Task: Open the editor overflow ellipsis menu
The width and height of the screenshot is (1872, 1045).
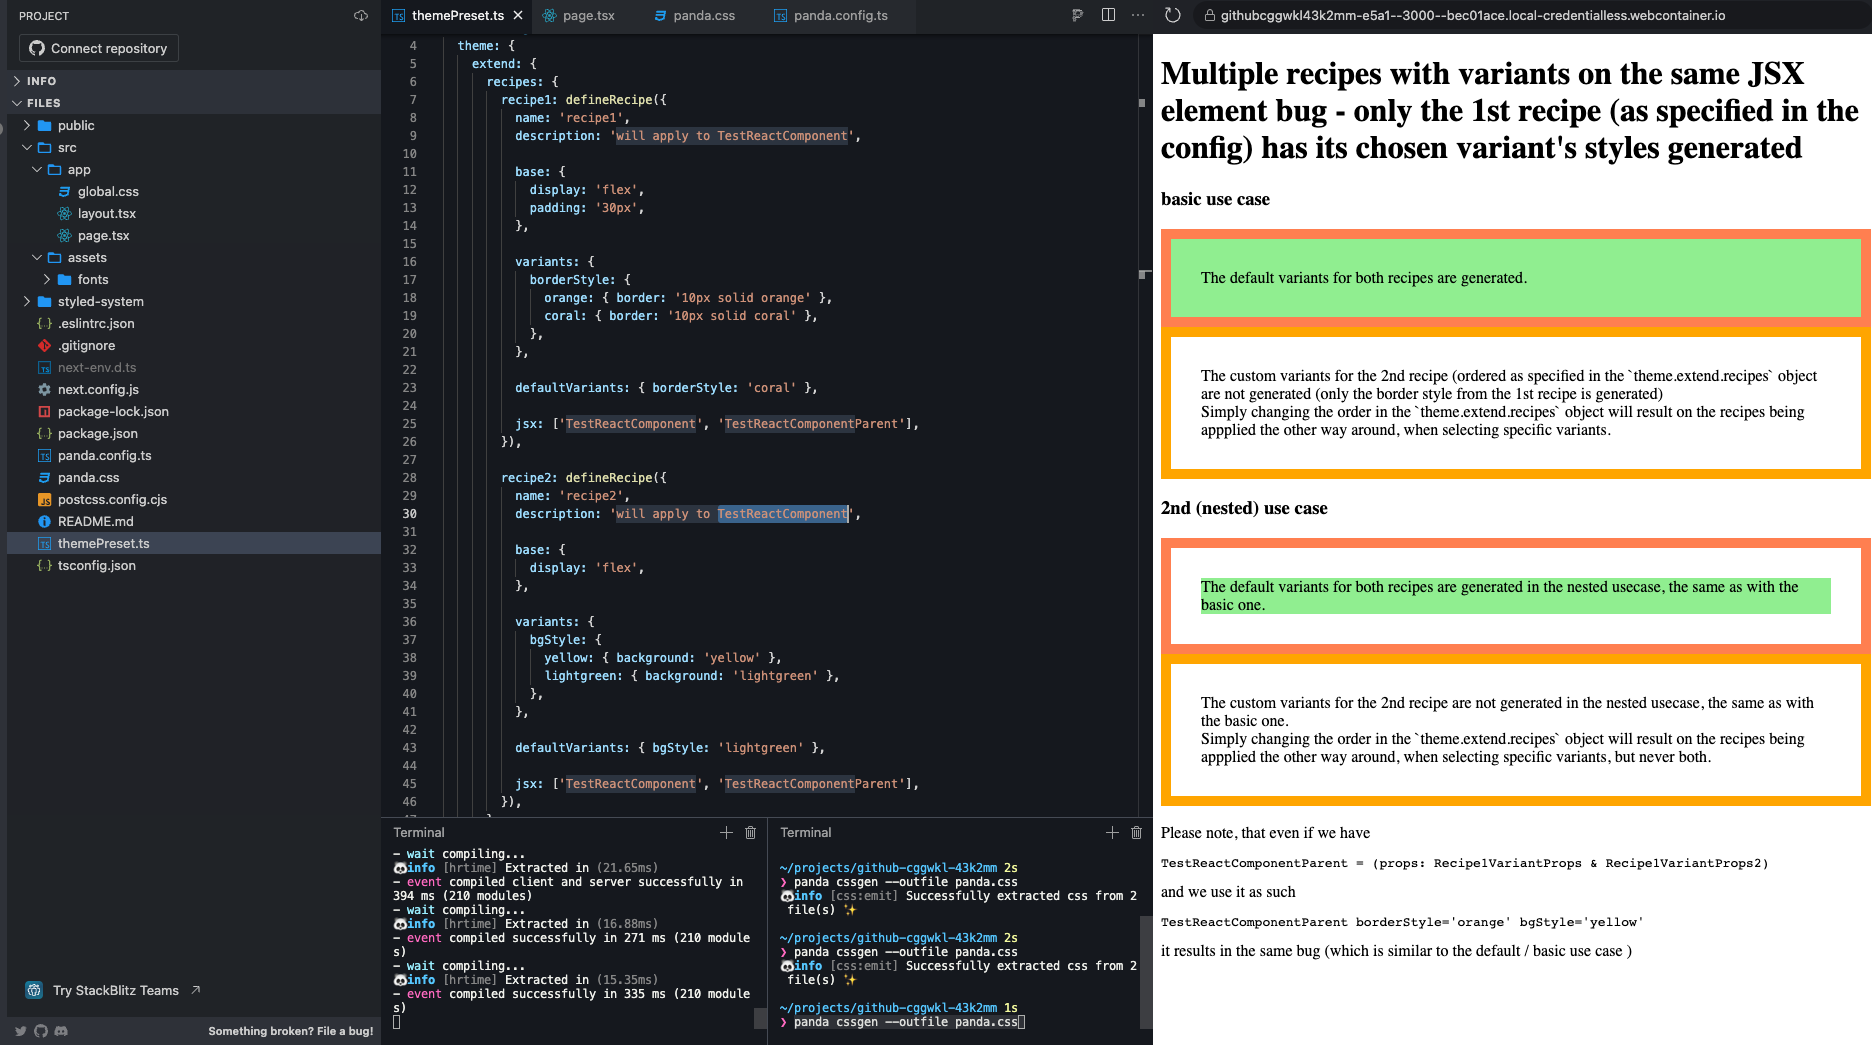Action: (x=1136, y=16)
